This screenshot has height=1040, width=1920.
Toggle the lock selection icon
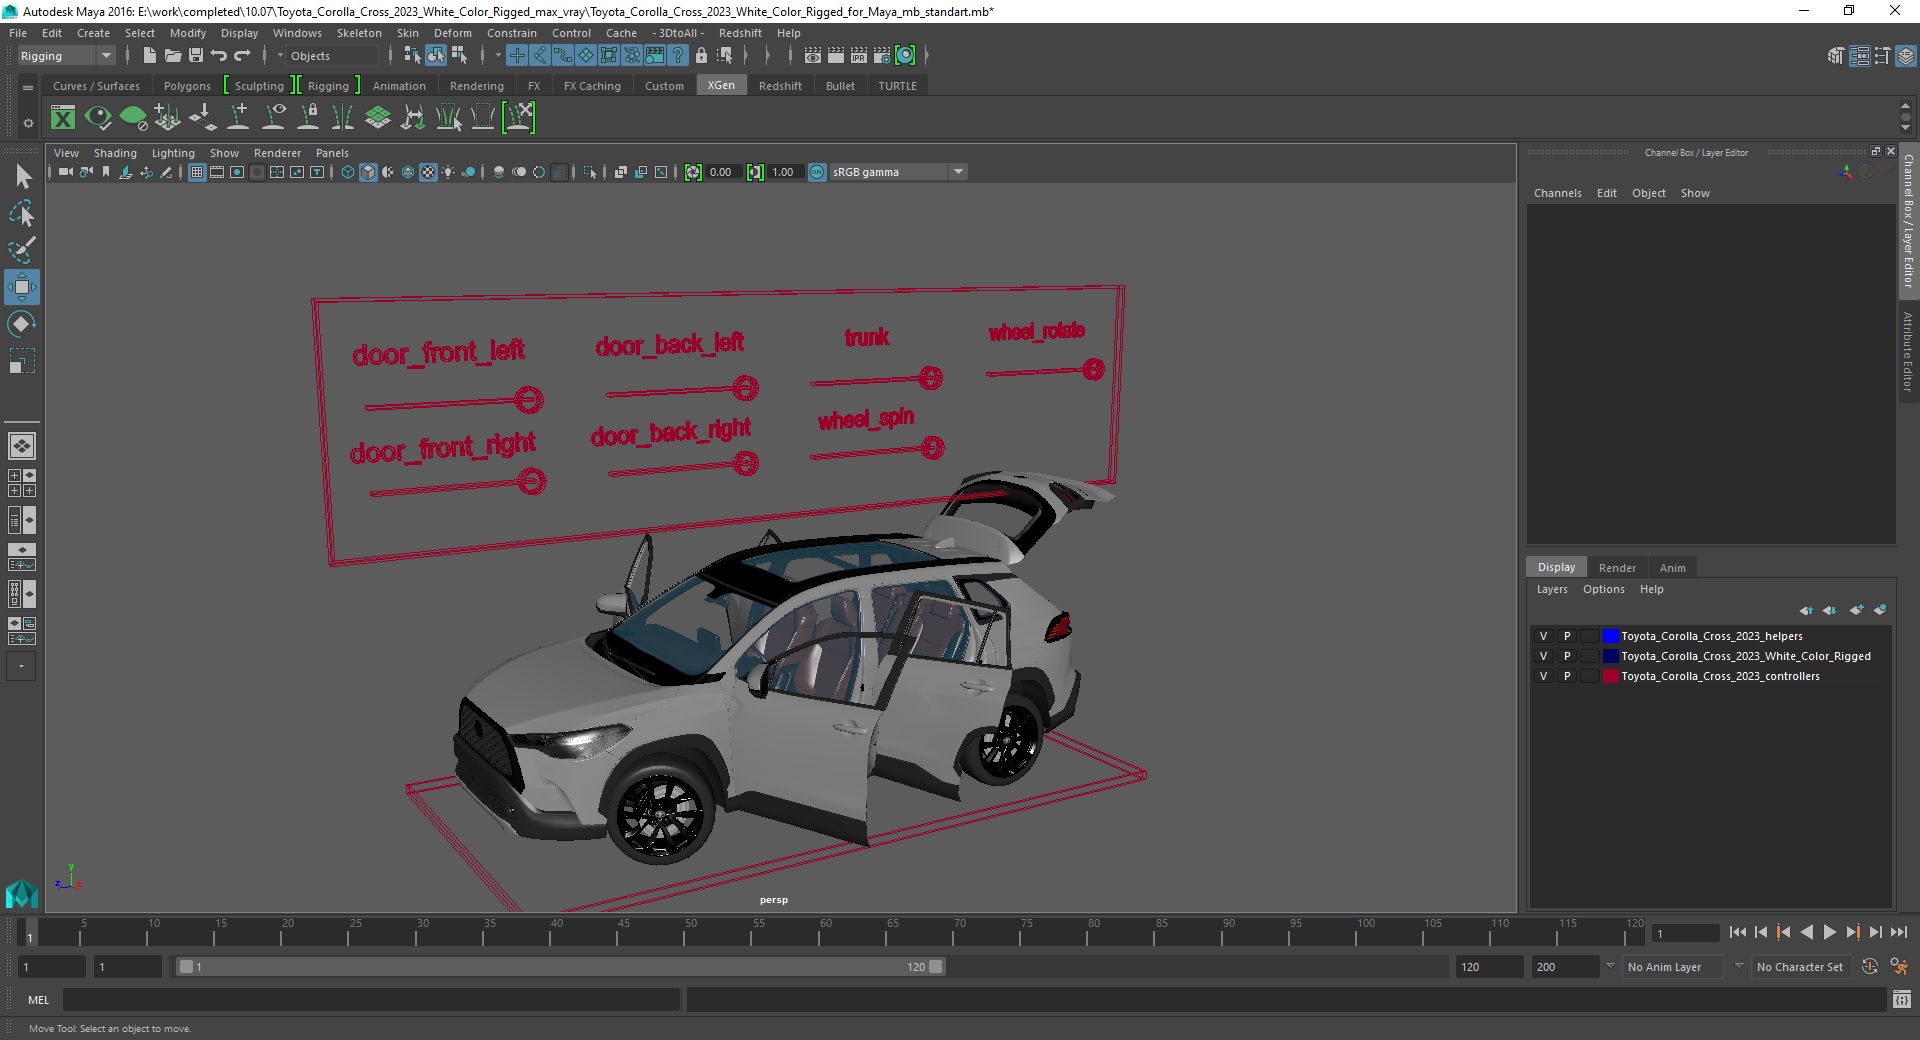point(701,56)
